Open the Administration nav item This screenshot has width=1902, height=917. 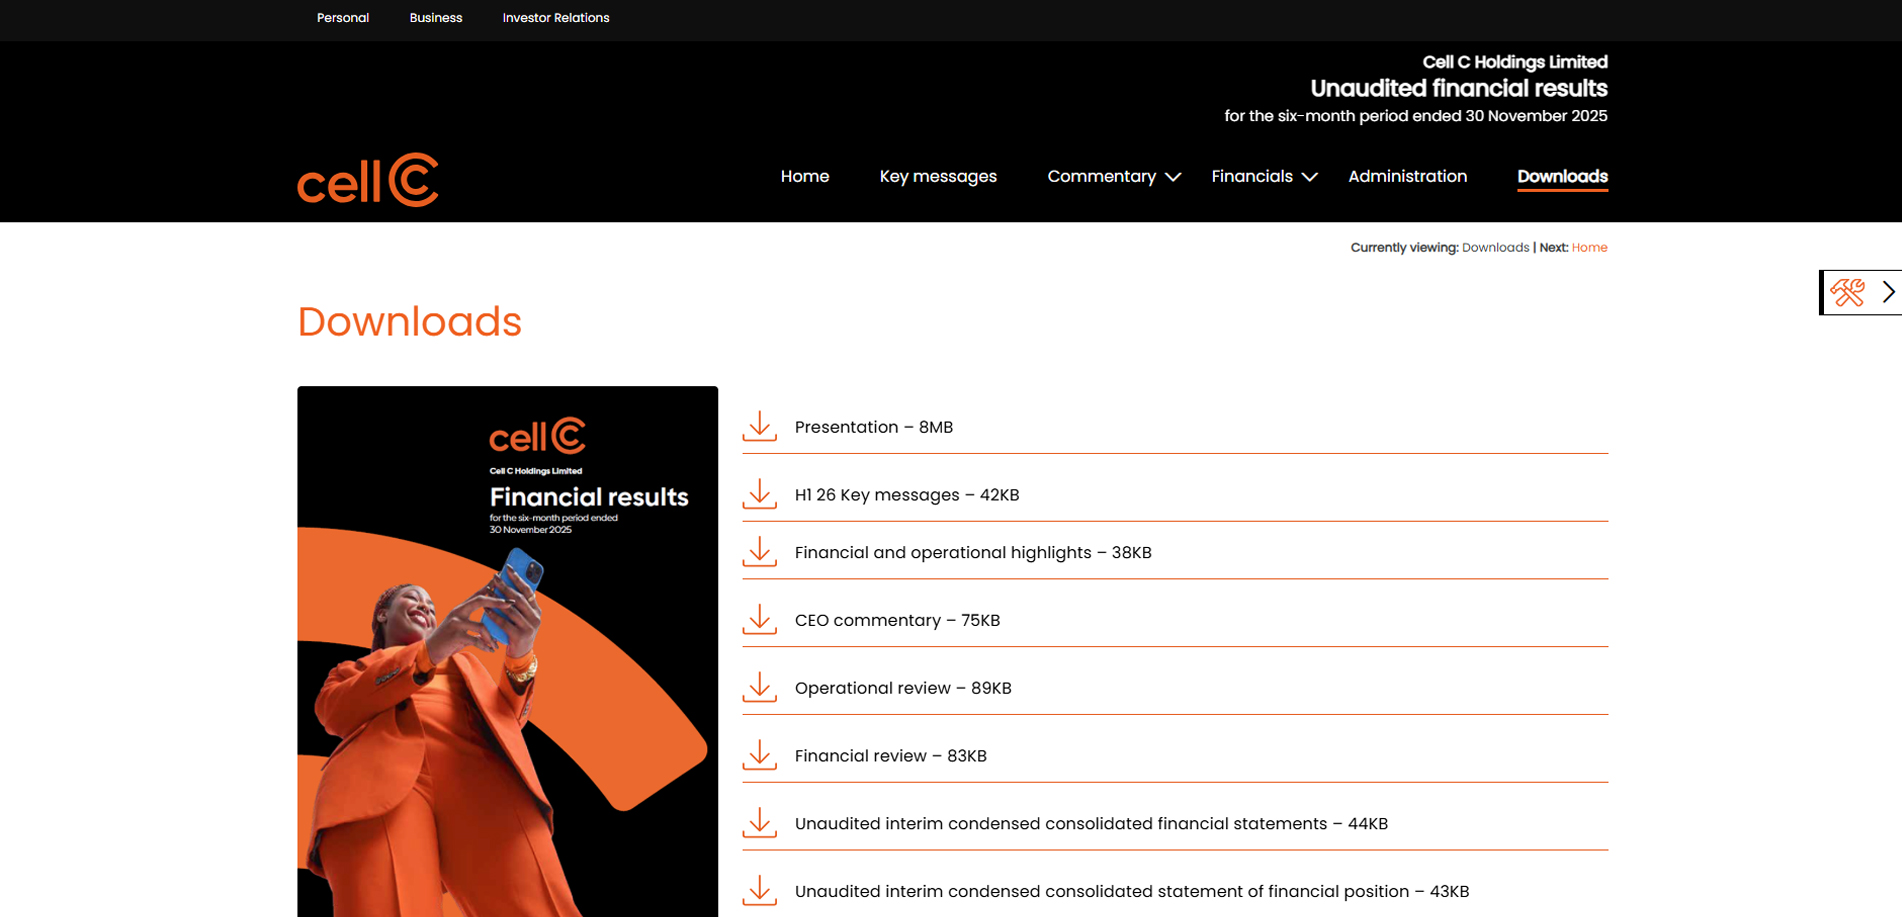coord(1407,176)
